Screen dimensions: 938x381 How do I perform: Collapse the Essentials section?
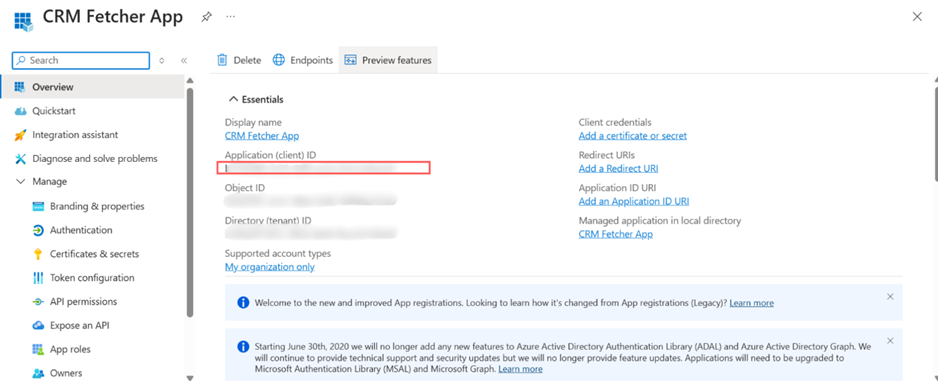[x=233, y=99]
